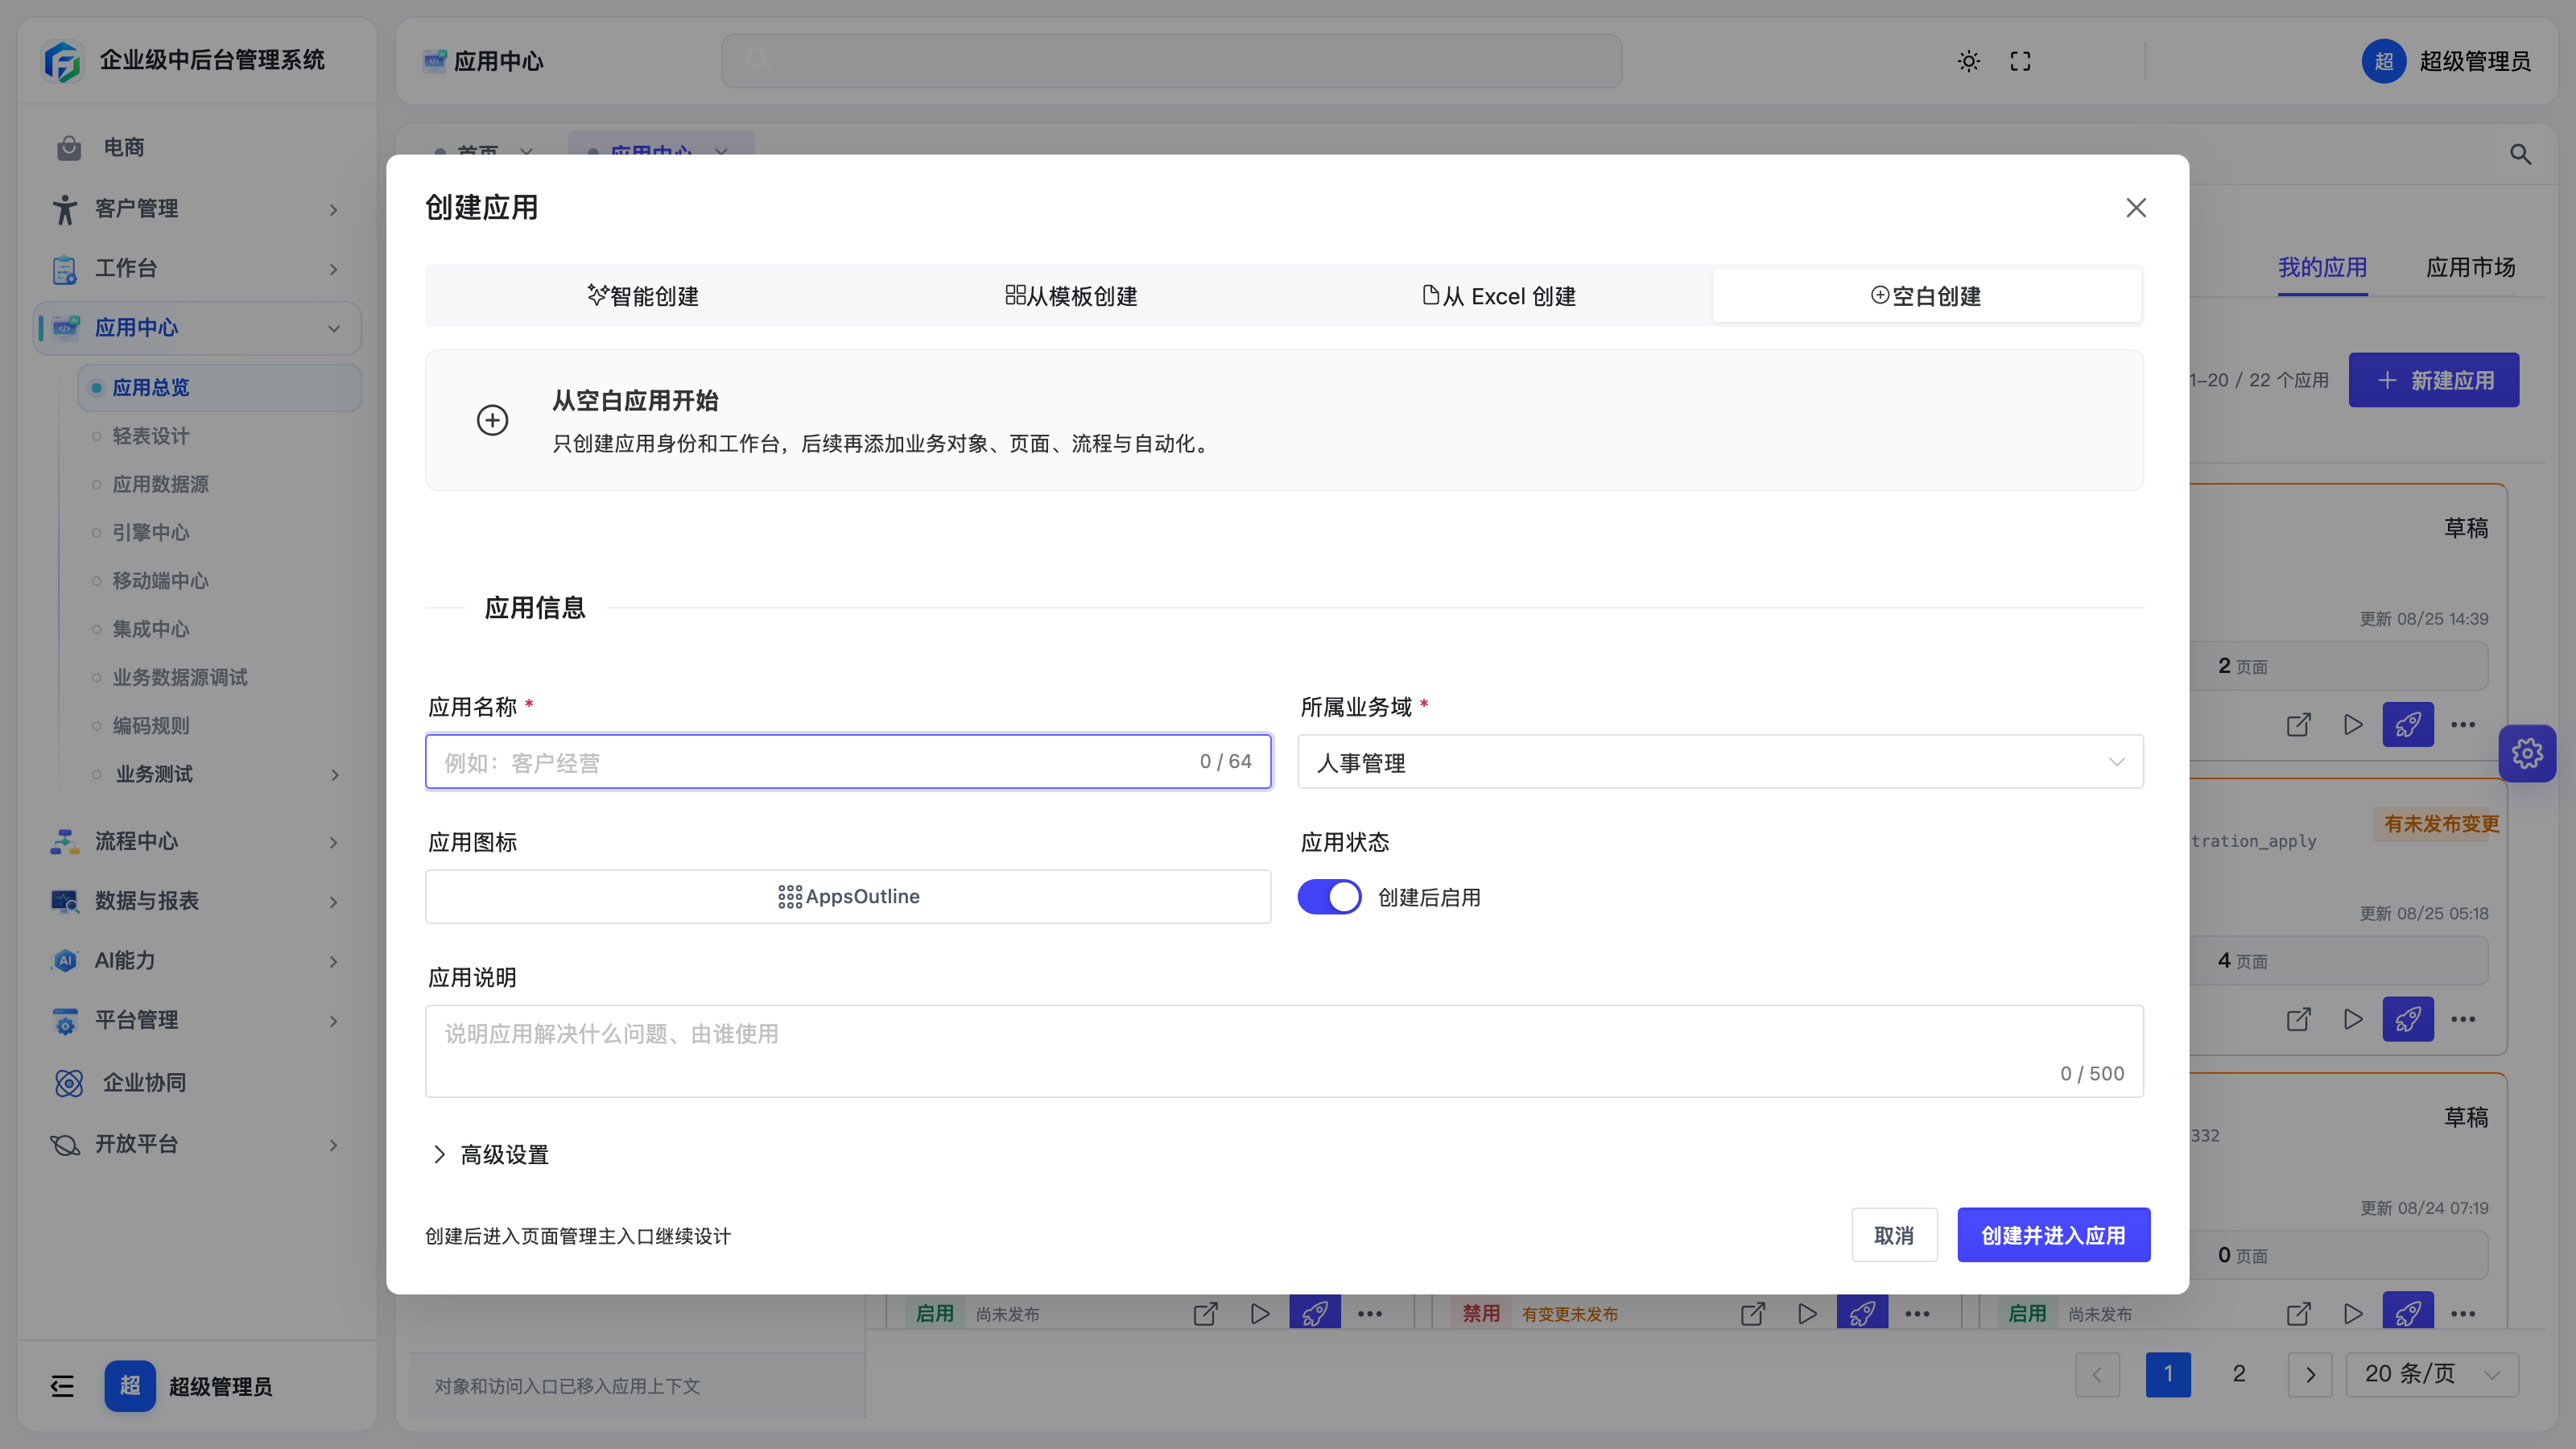The image size is (2576, 1449).
Task: Enter fullscreen with the header fullscreen icon
Action: pyautogui.click(x=2020, y=62)
